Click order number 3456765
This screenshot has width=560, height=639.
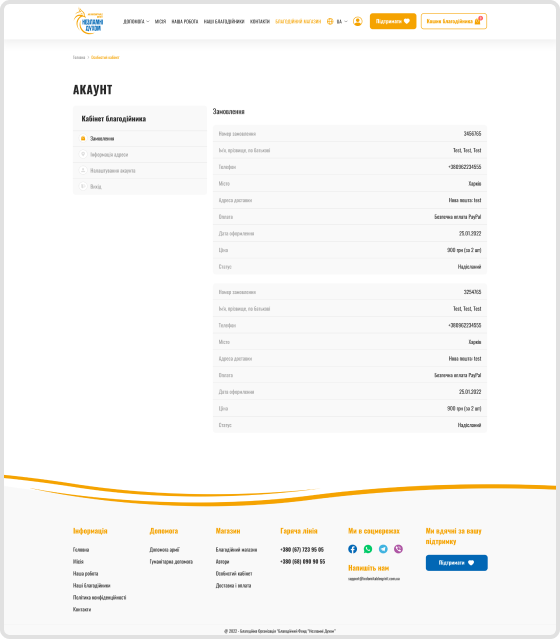coord(472,134)
